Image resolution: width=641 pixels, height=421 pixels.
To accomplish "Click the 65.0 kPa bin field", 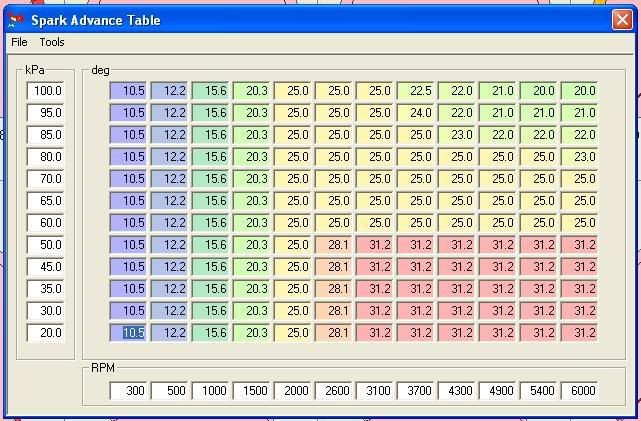I will [47, 201].
